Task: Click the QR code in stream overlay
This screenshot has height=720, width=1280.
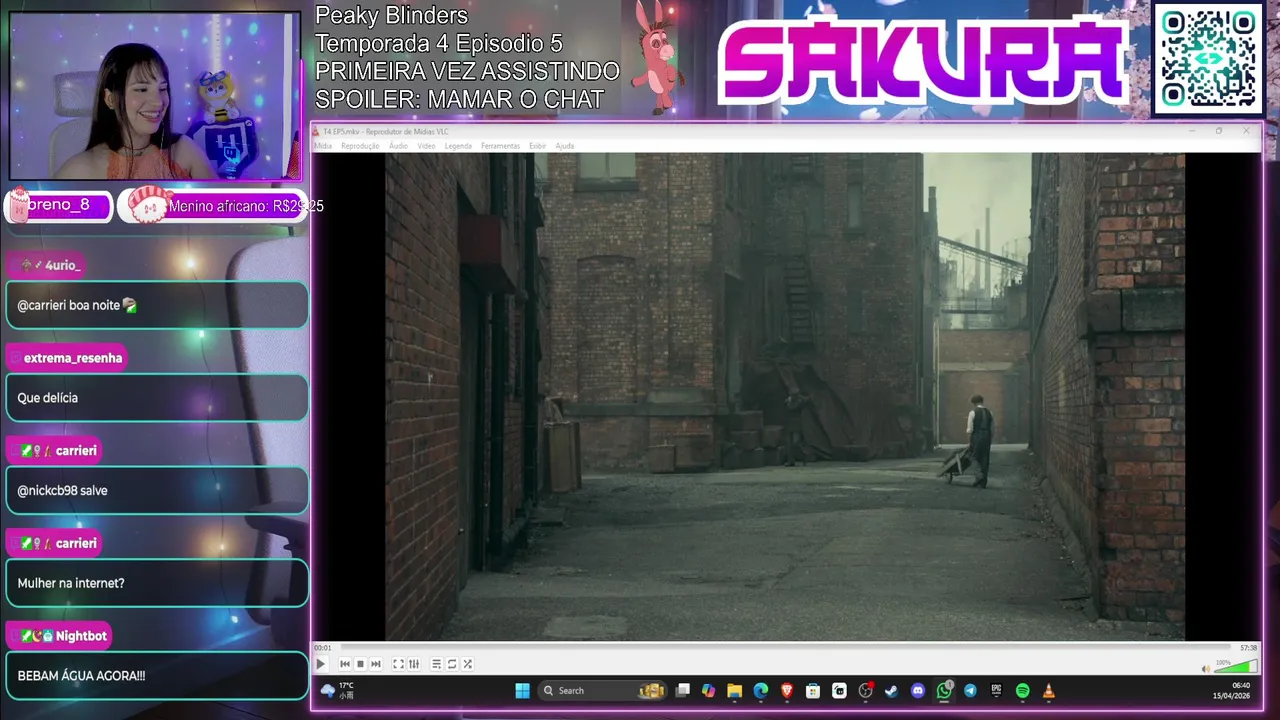Action: point(1208,59)
